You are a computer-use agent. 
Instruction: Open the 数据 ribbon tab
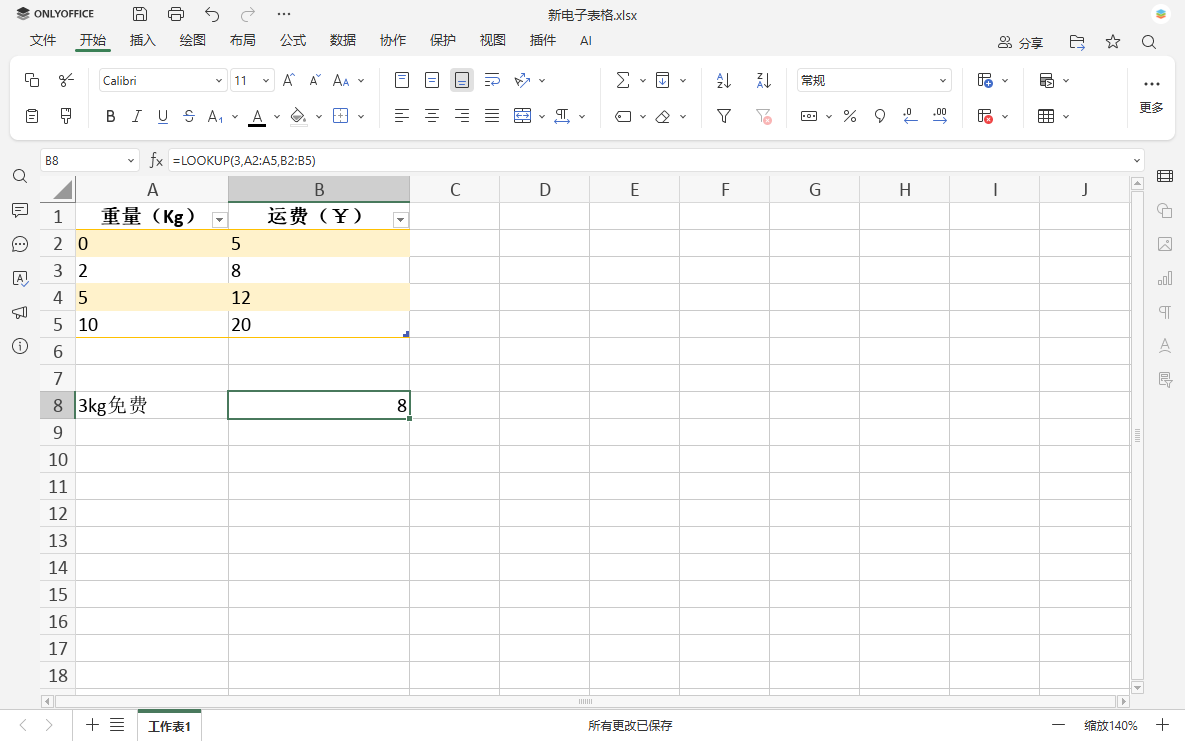point(342,41)
